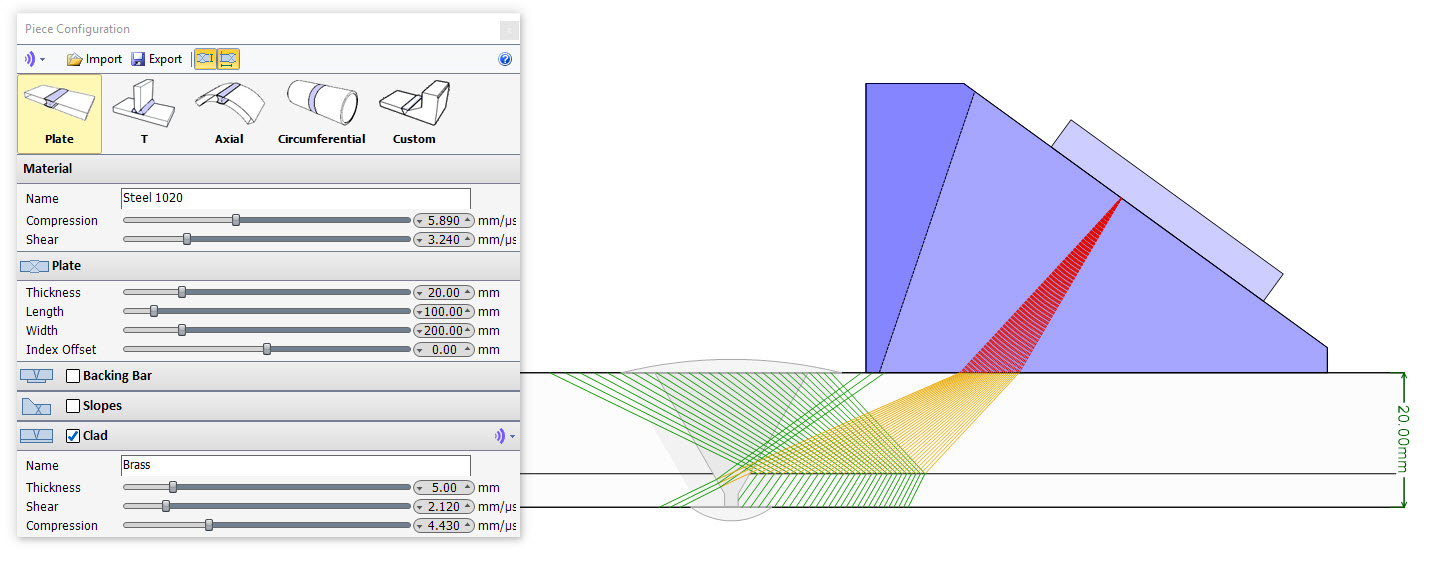Toggle the thickness dimension display button
Screen dimensions: 1452x565
[x=205, y=59]
